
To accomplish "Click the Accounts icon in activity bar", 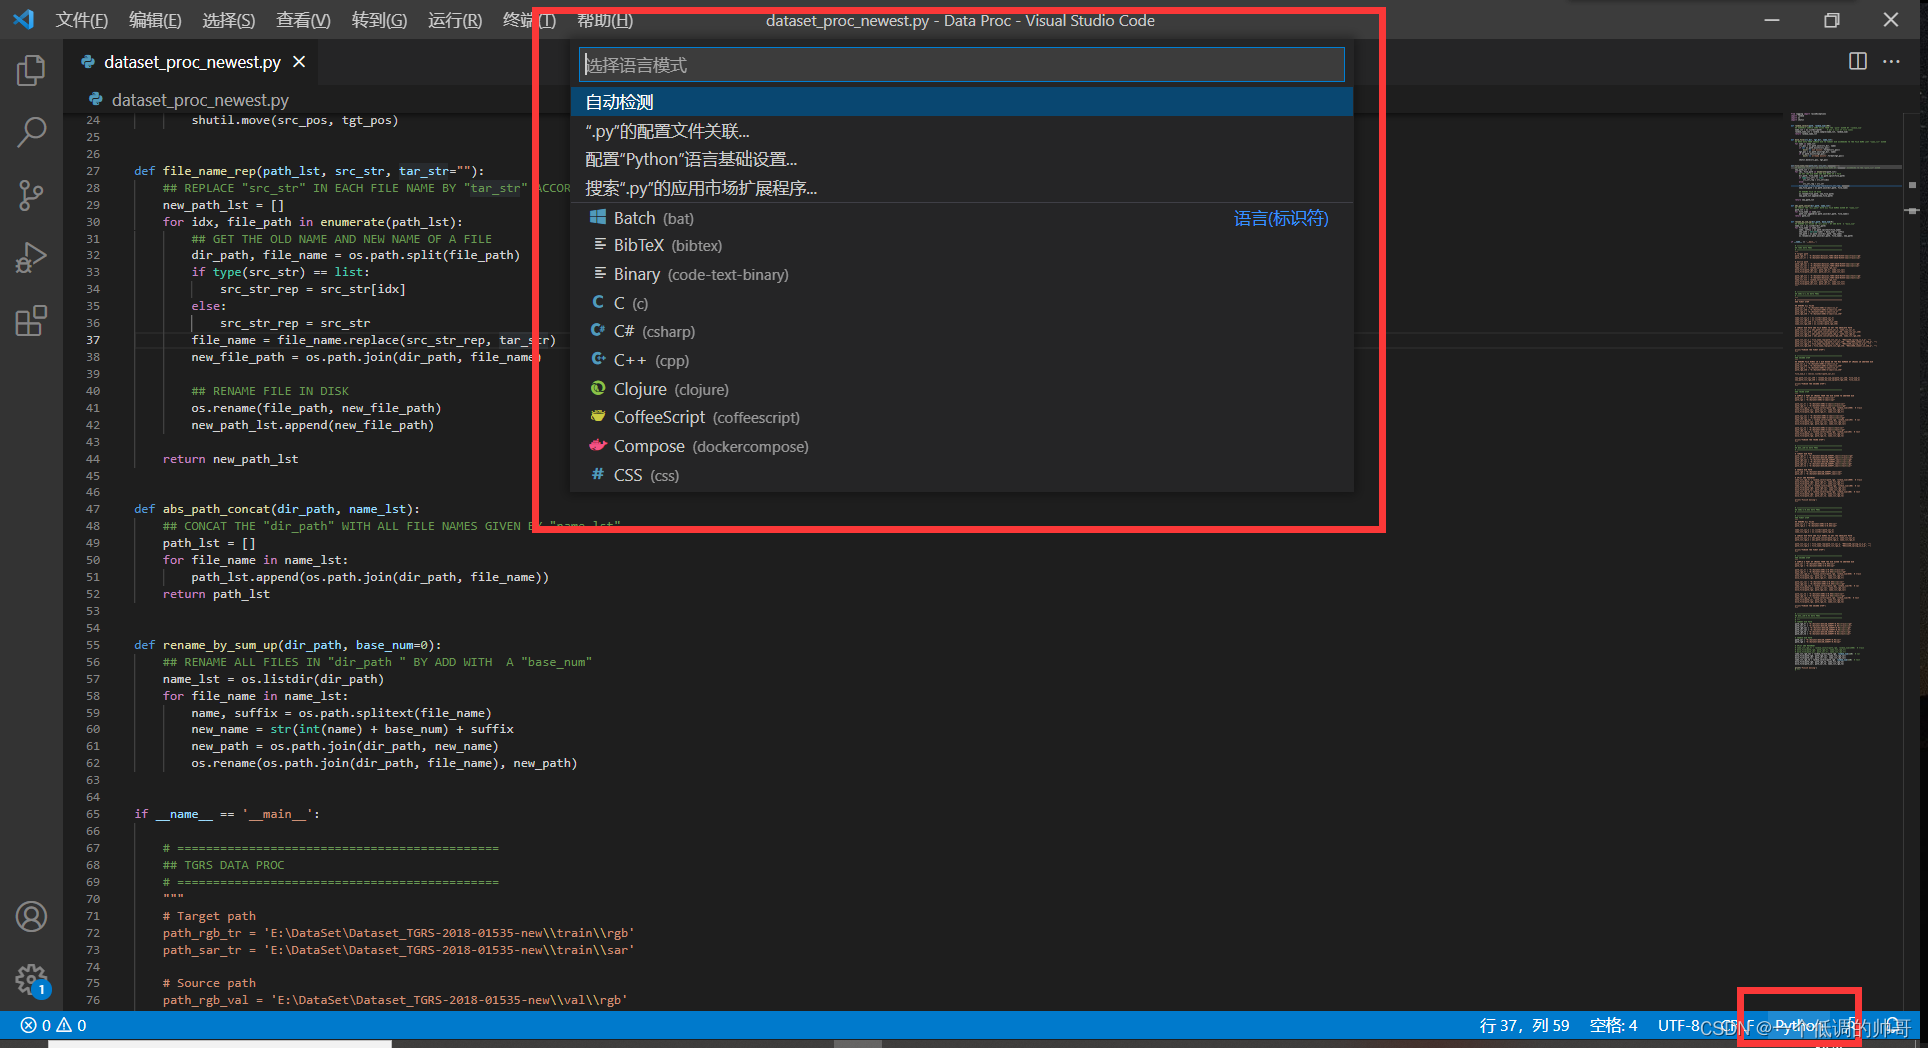I will point(31,915).
